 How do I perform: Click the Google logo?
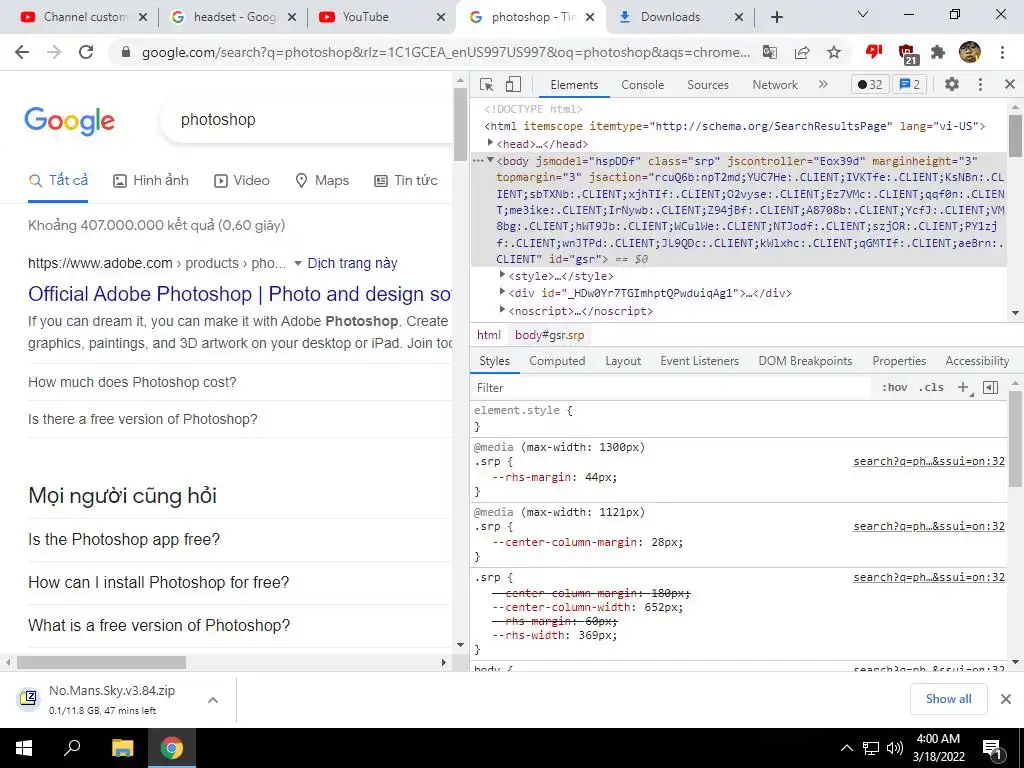coord(69,121)
